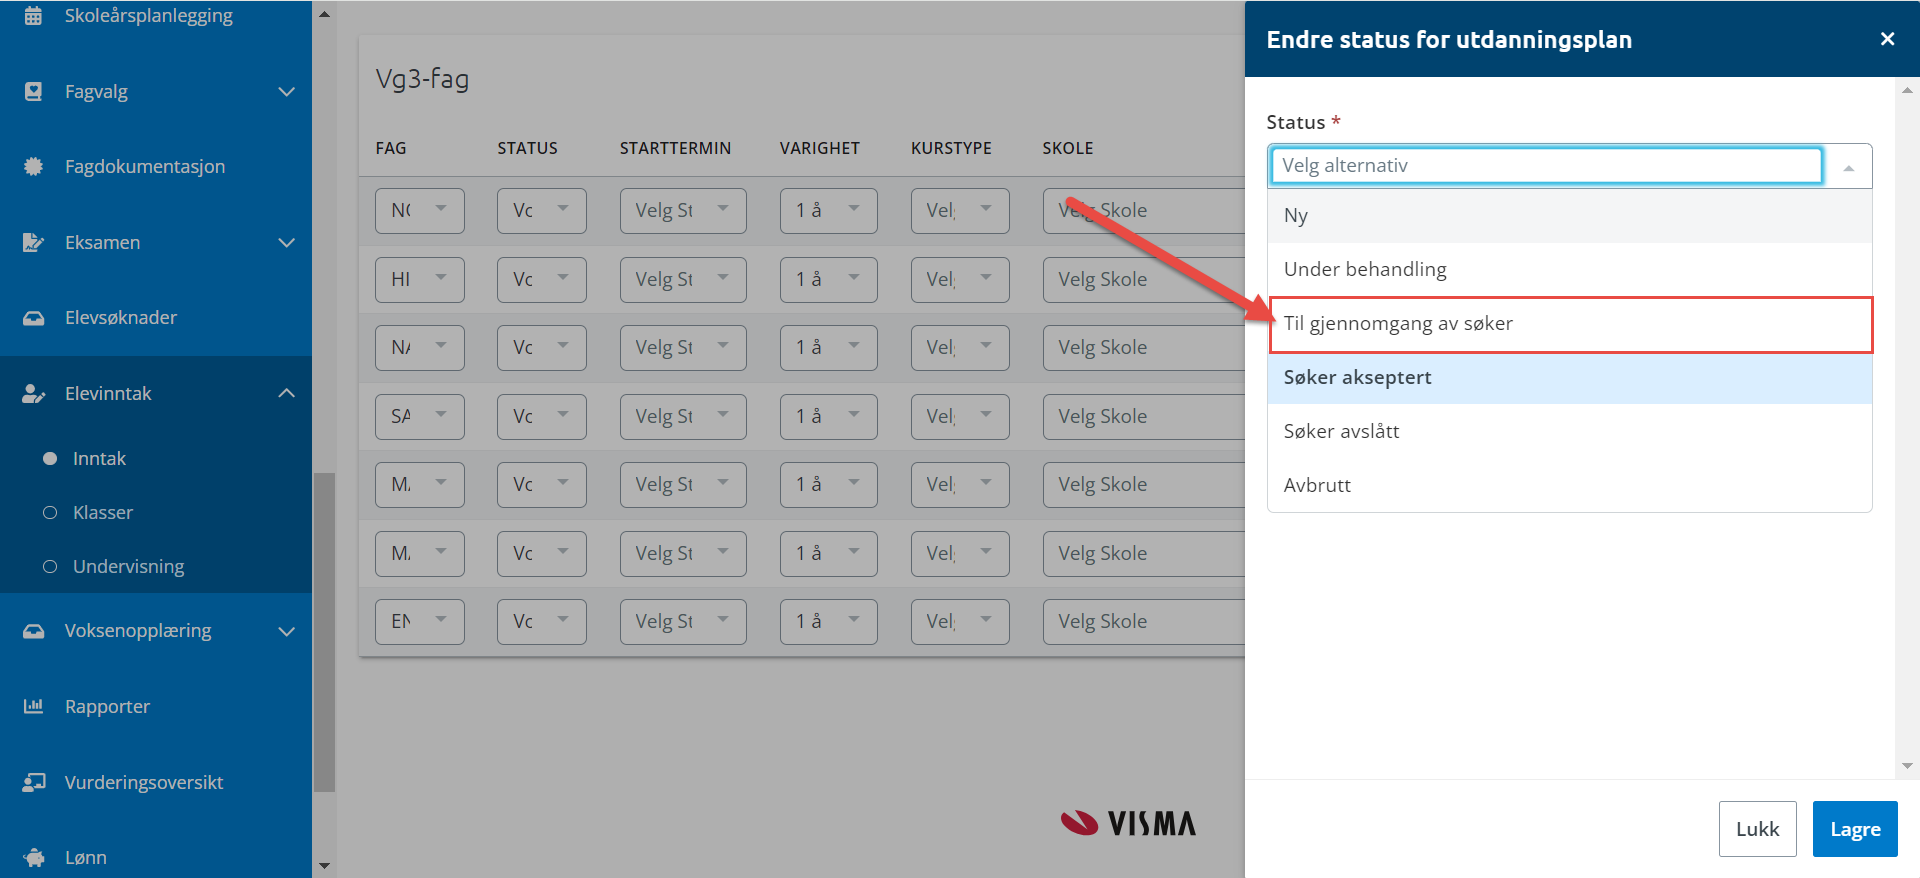Image resolution: width=1920 pixels, height=878 pixels.
Task: Close the Endre status panel
Action: pyautogui.click(x=1887, y=39)
